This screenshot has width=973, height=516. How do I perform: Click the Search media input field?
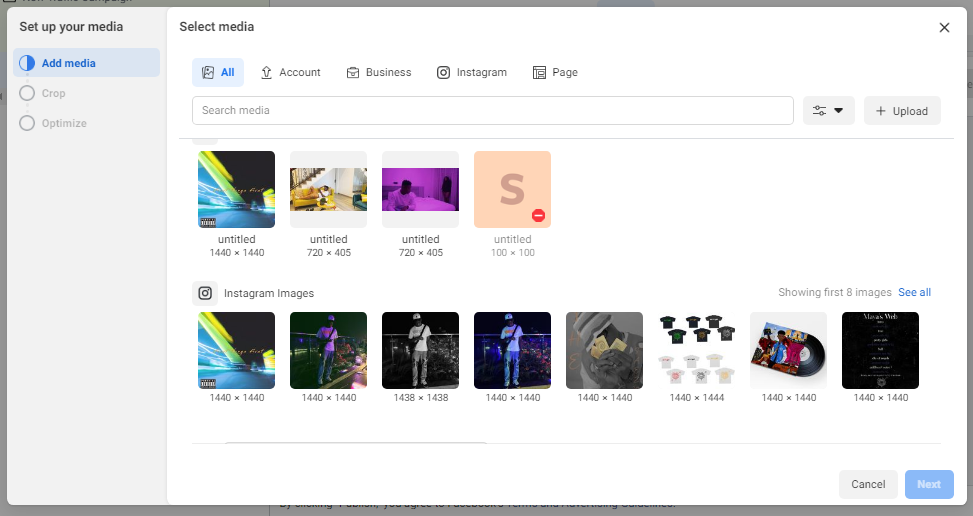pos(493,110)
